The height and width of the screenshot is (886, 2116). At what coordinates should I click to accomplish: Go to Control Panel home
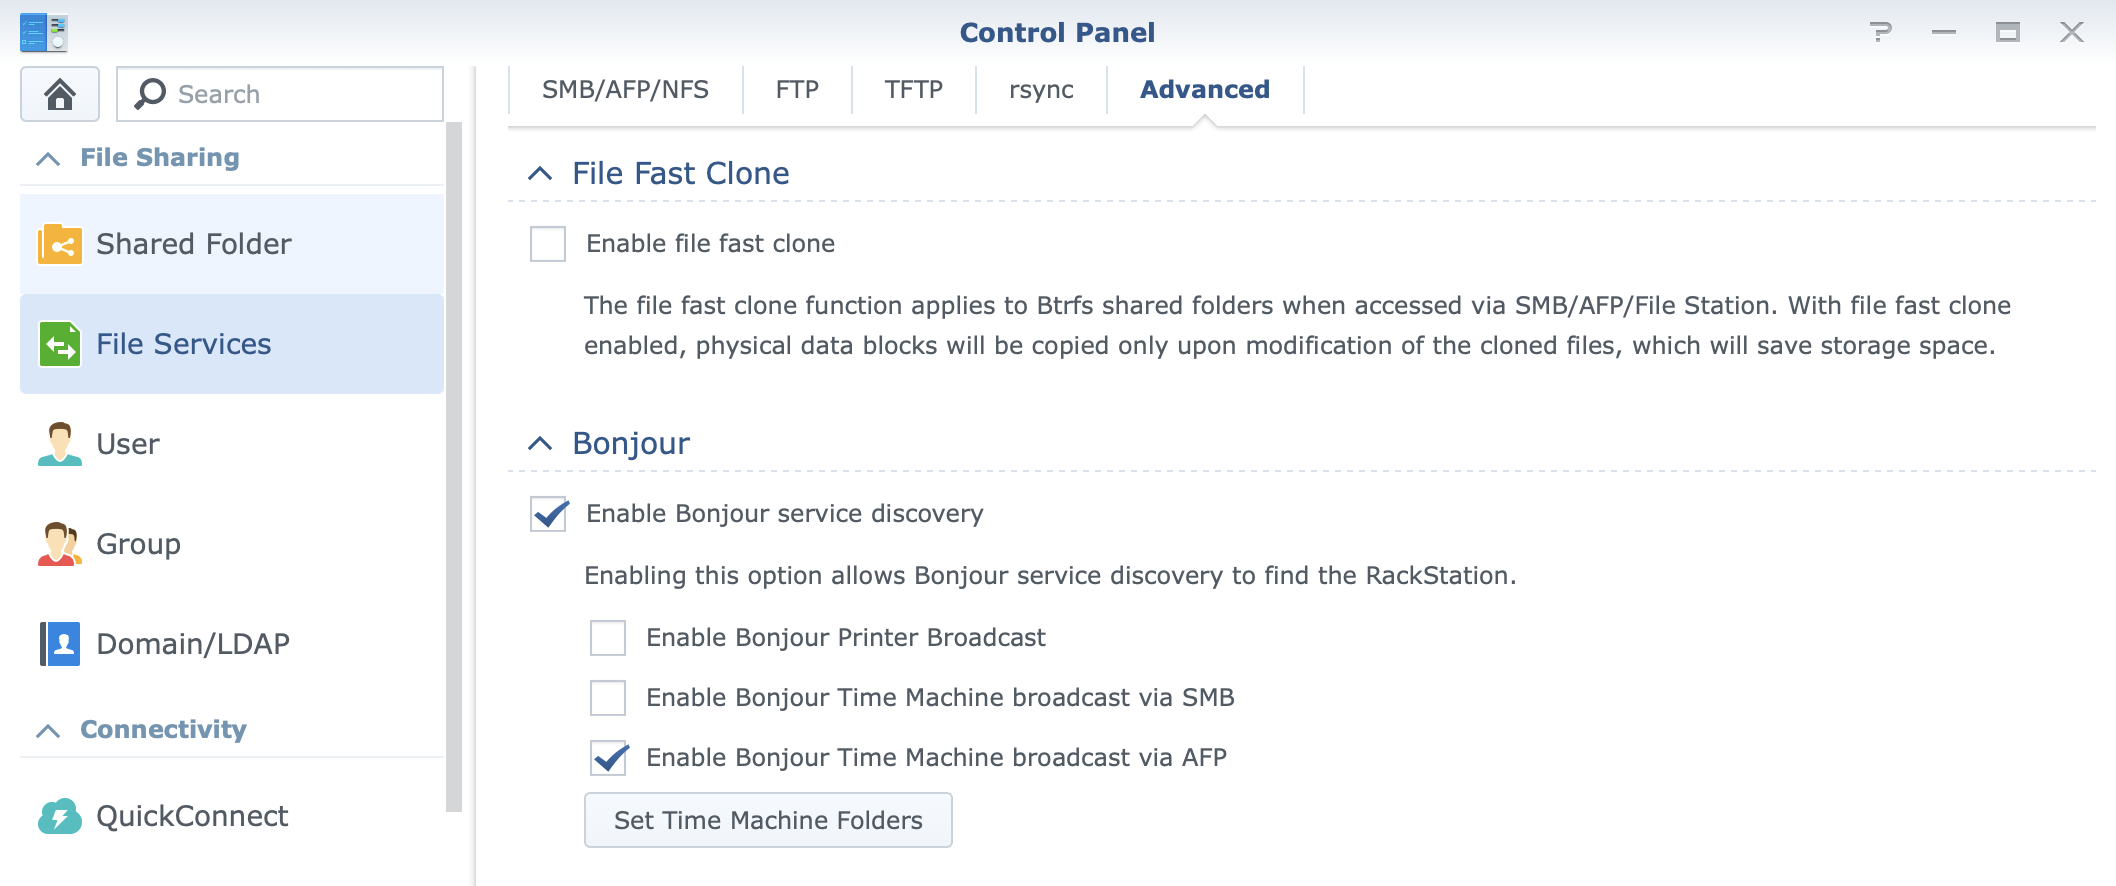point(60,94)
